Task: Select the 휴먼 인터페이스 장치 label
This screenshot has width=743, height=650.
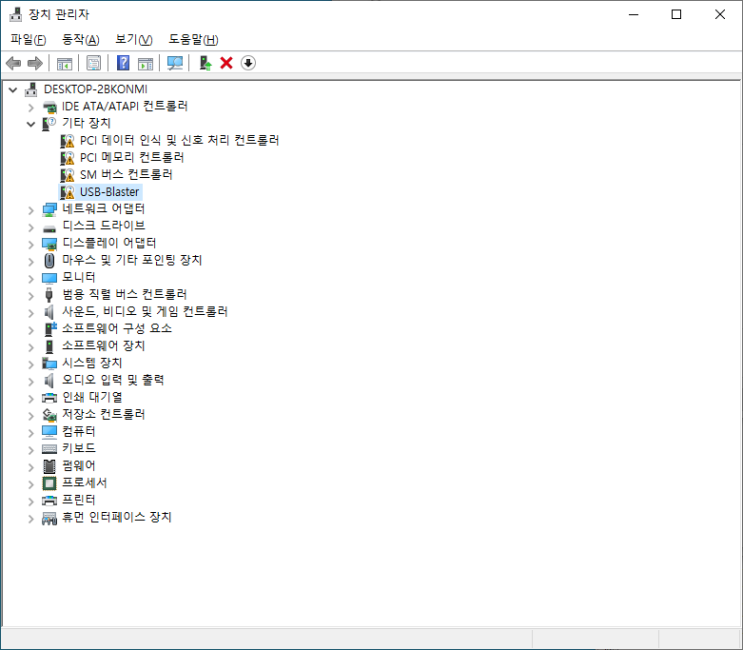Action: point(117,517)
